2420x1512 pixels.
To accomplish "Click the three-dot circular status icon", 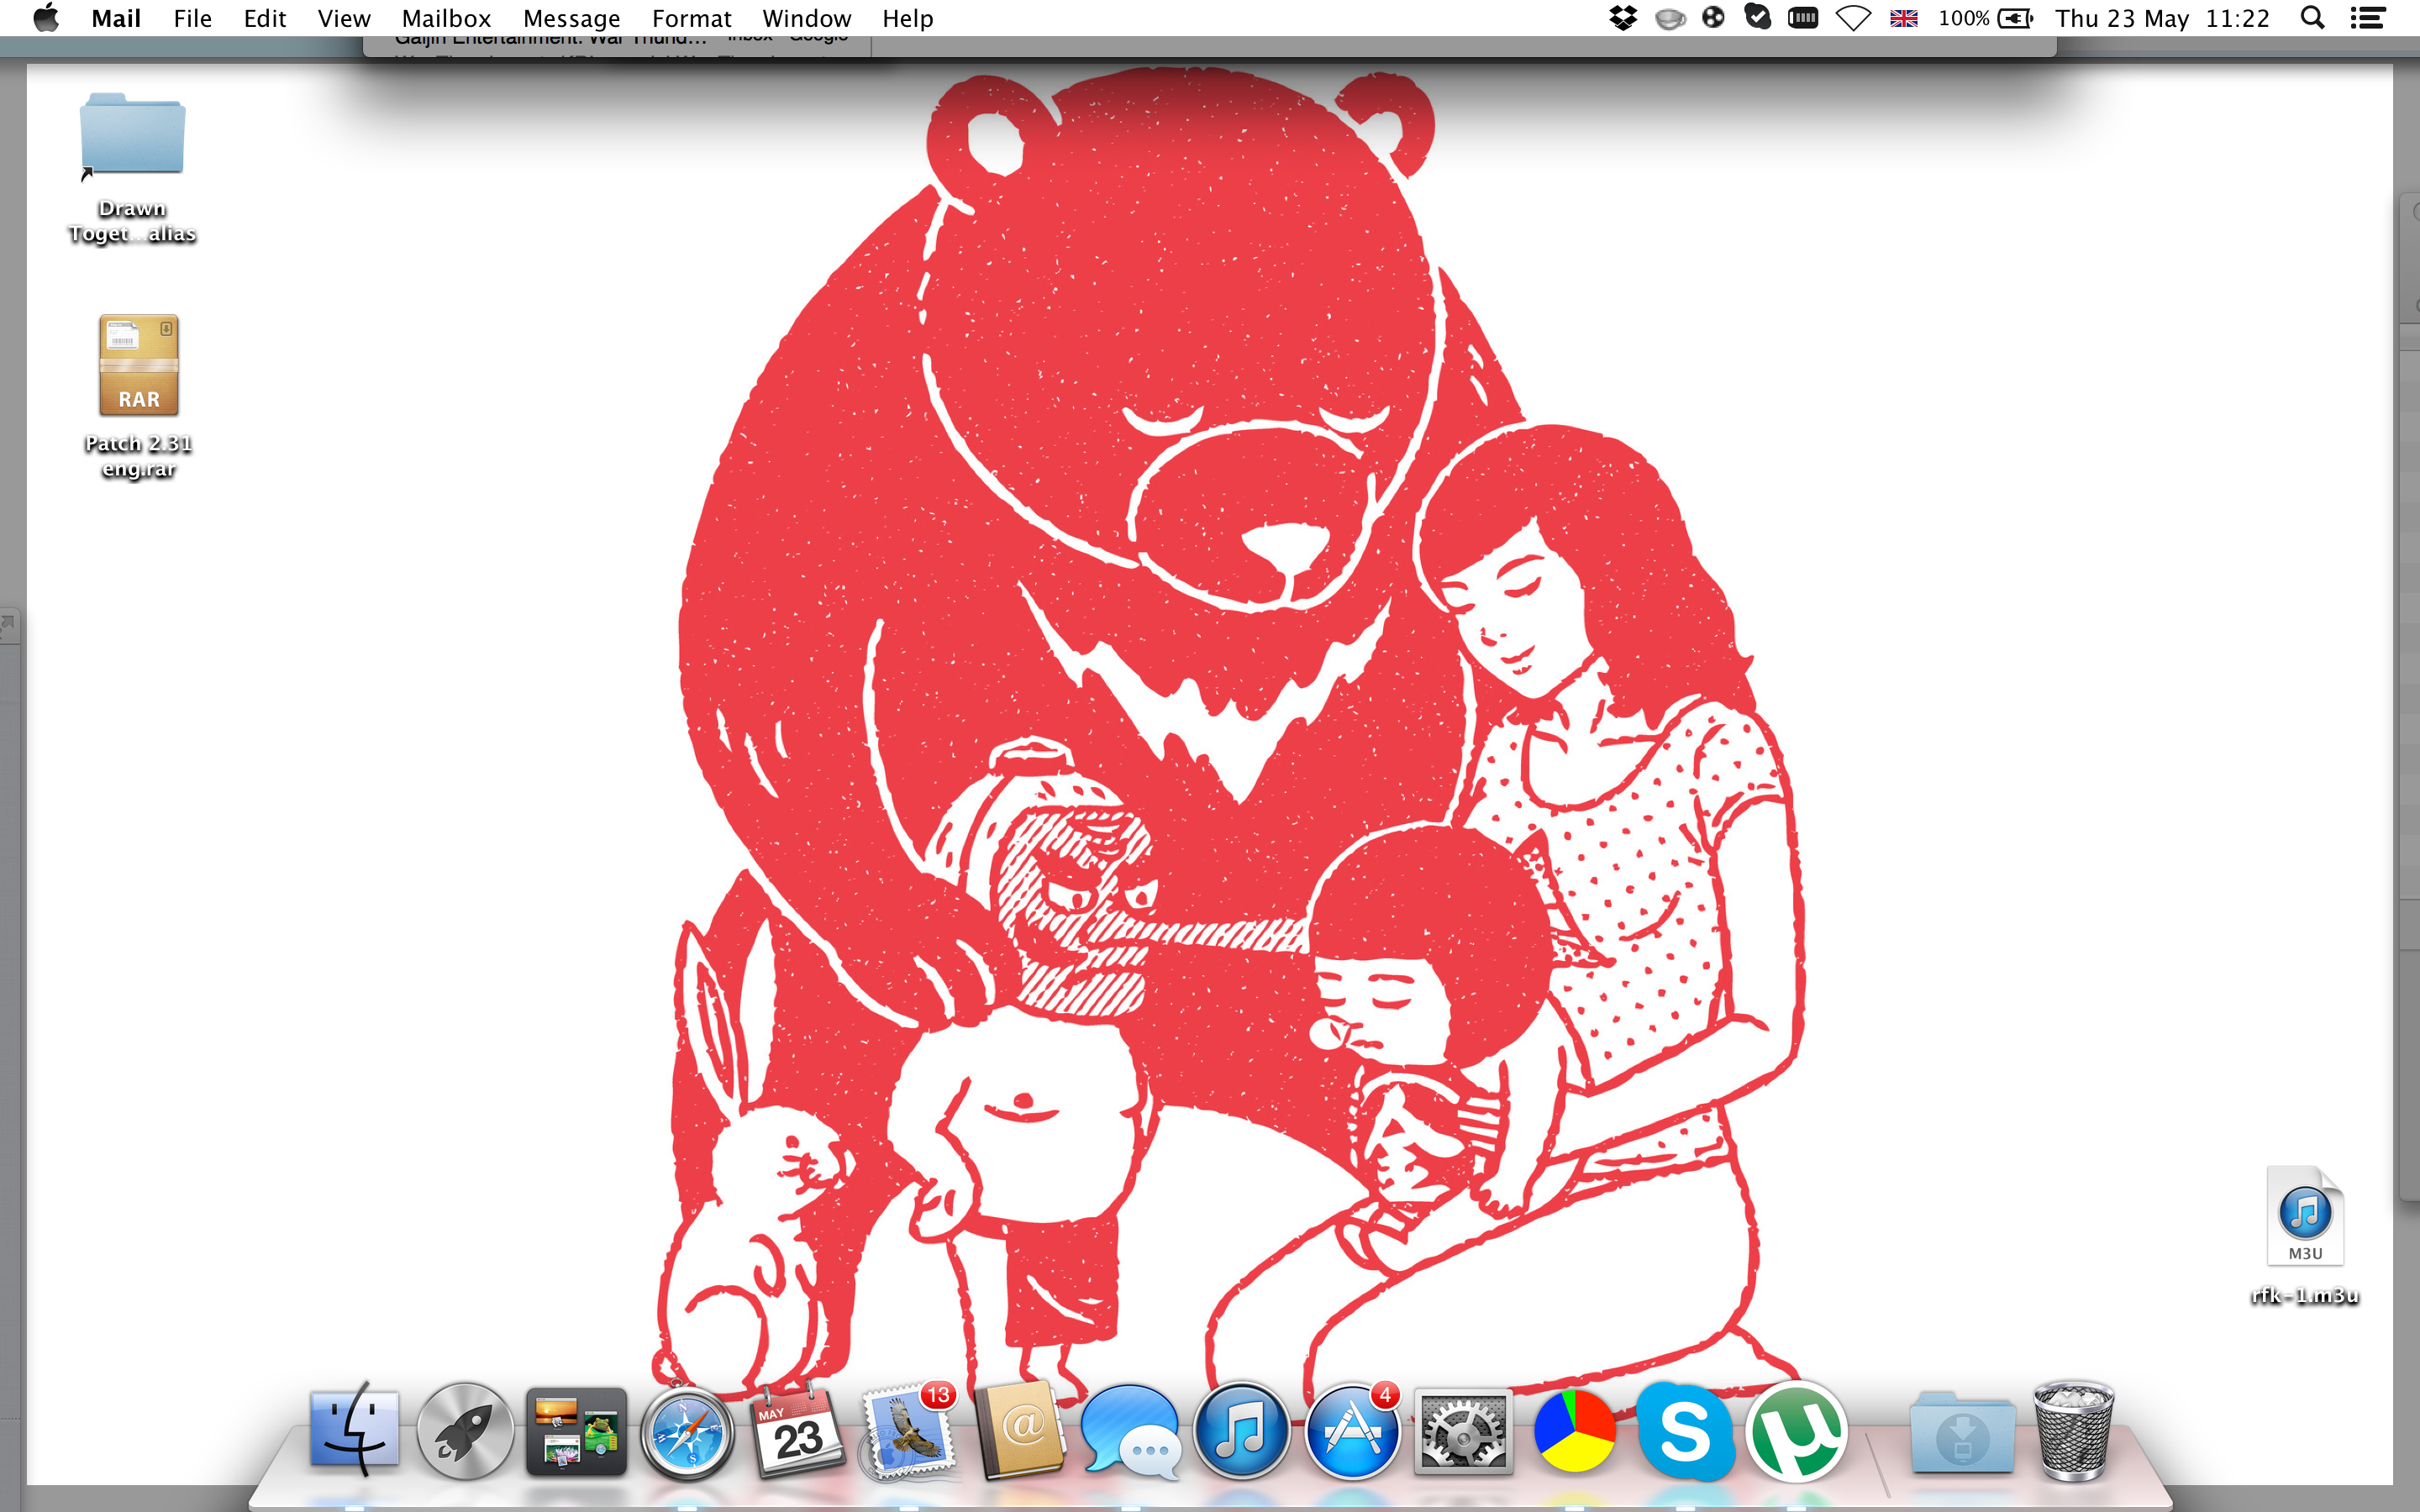I will pos(1713,17).
